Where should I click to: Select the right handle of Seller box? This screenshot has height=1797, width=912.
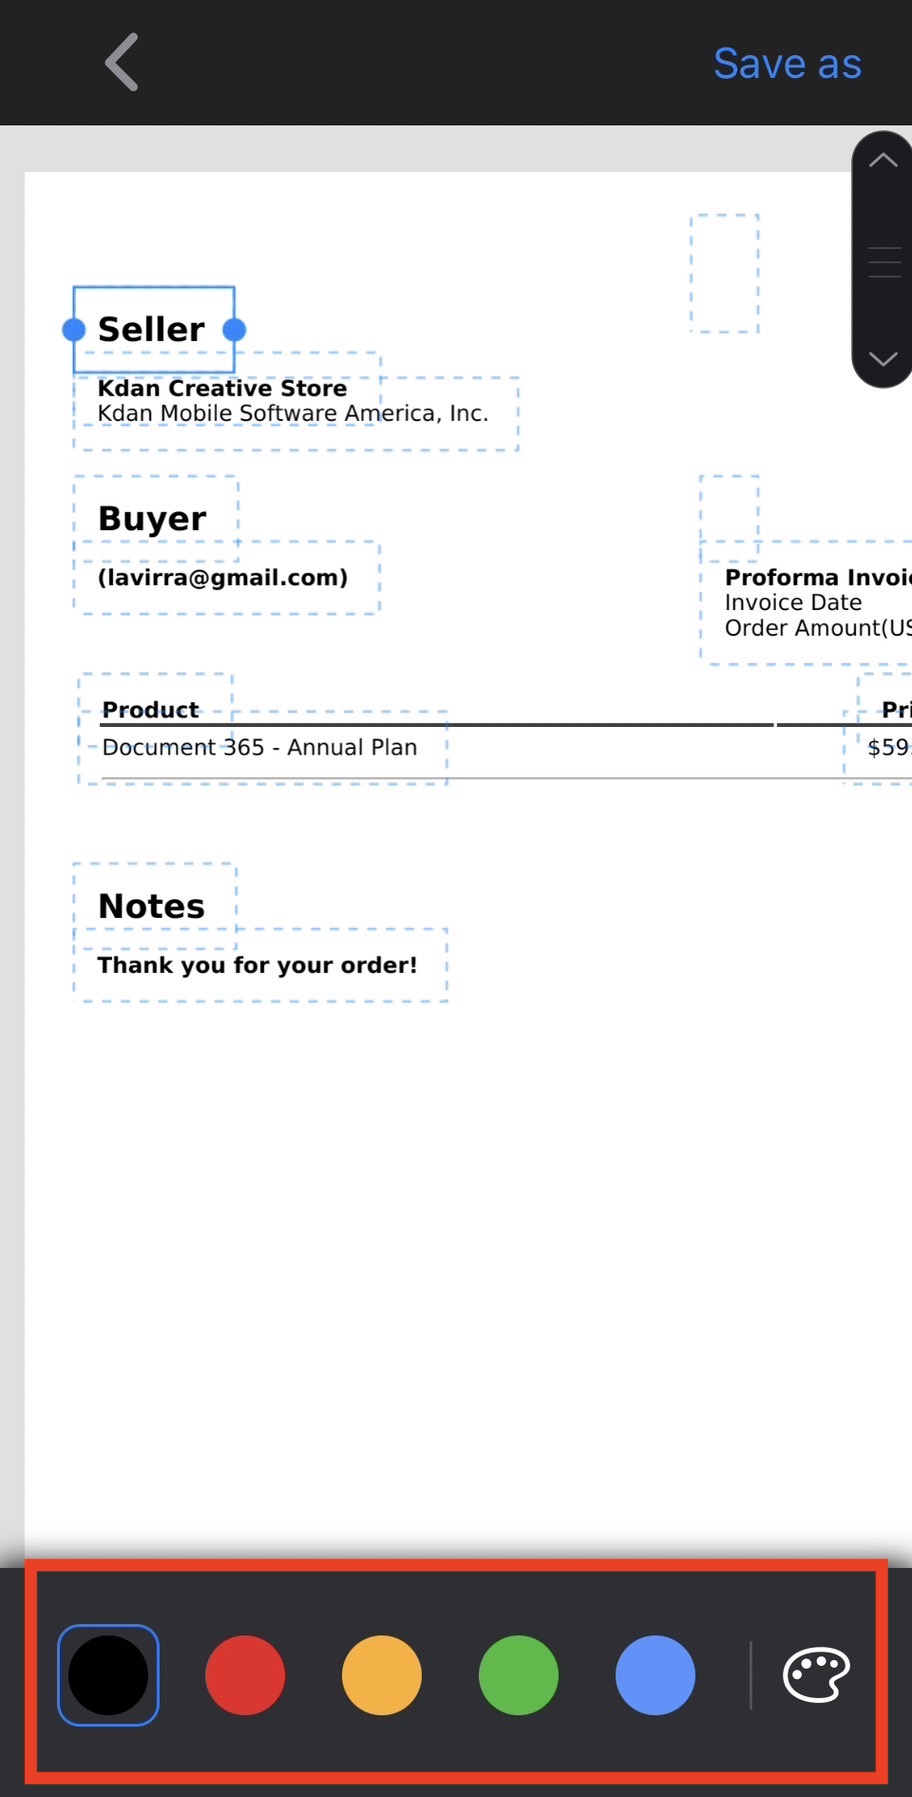(234, 330)
